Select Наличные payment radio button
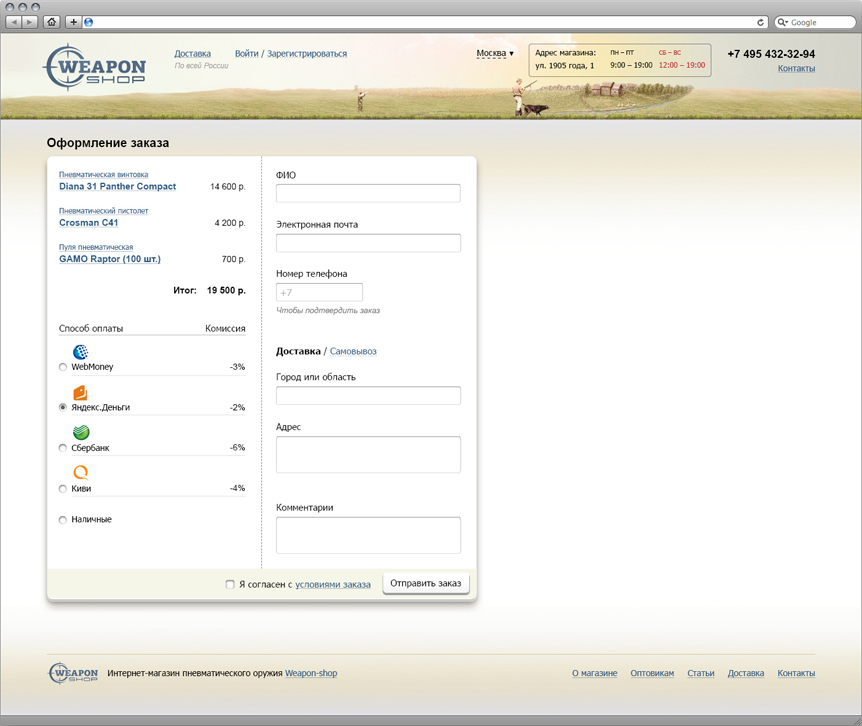The height and width of the screenshot is (726, 862). (x=63, y=520)
